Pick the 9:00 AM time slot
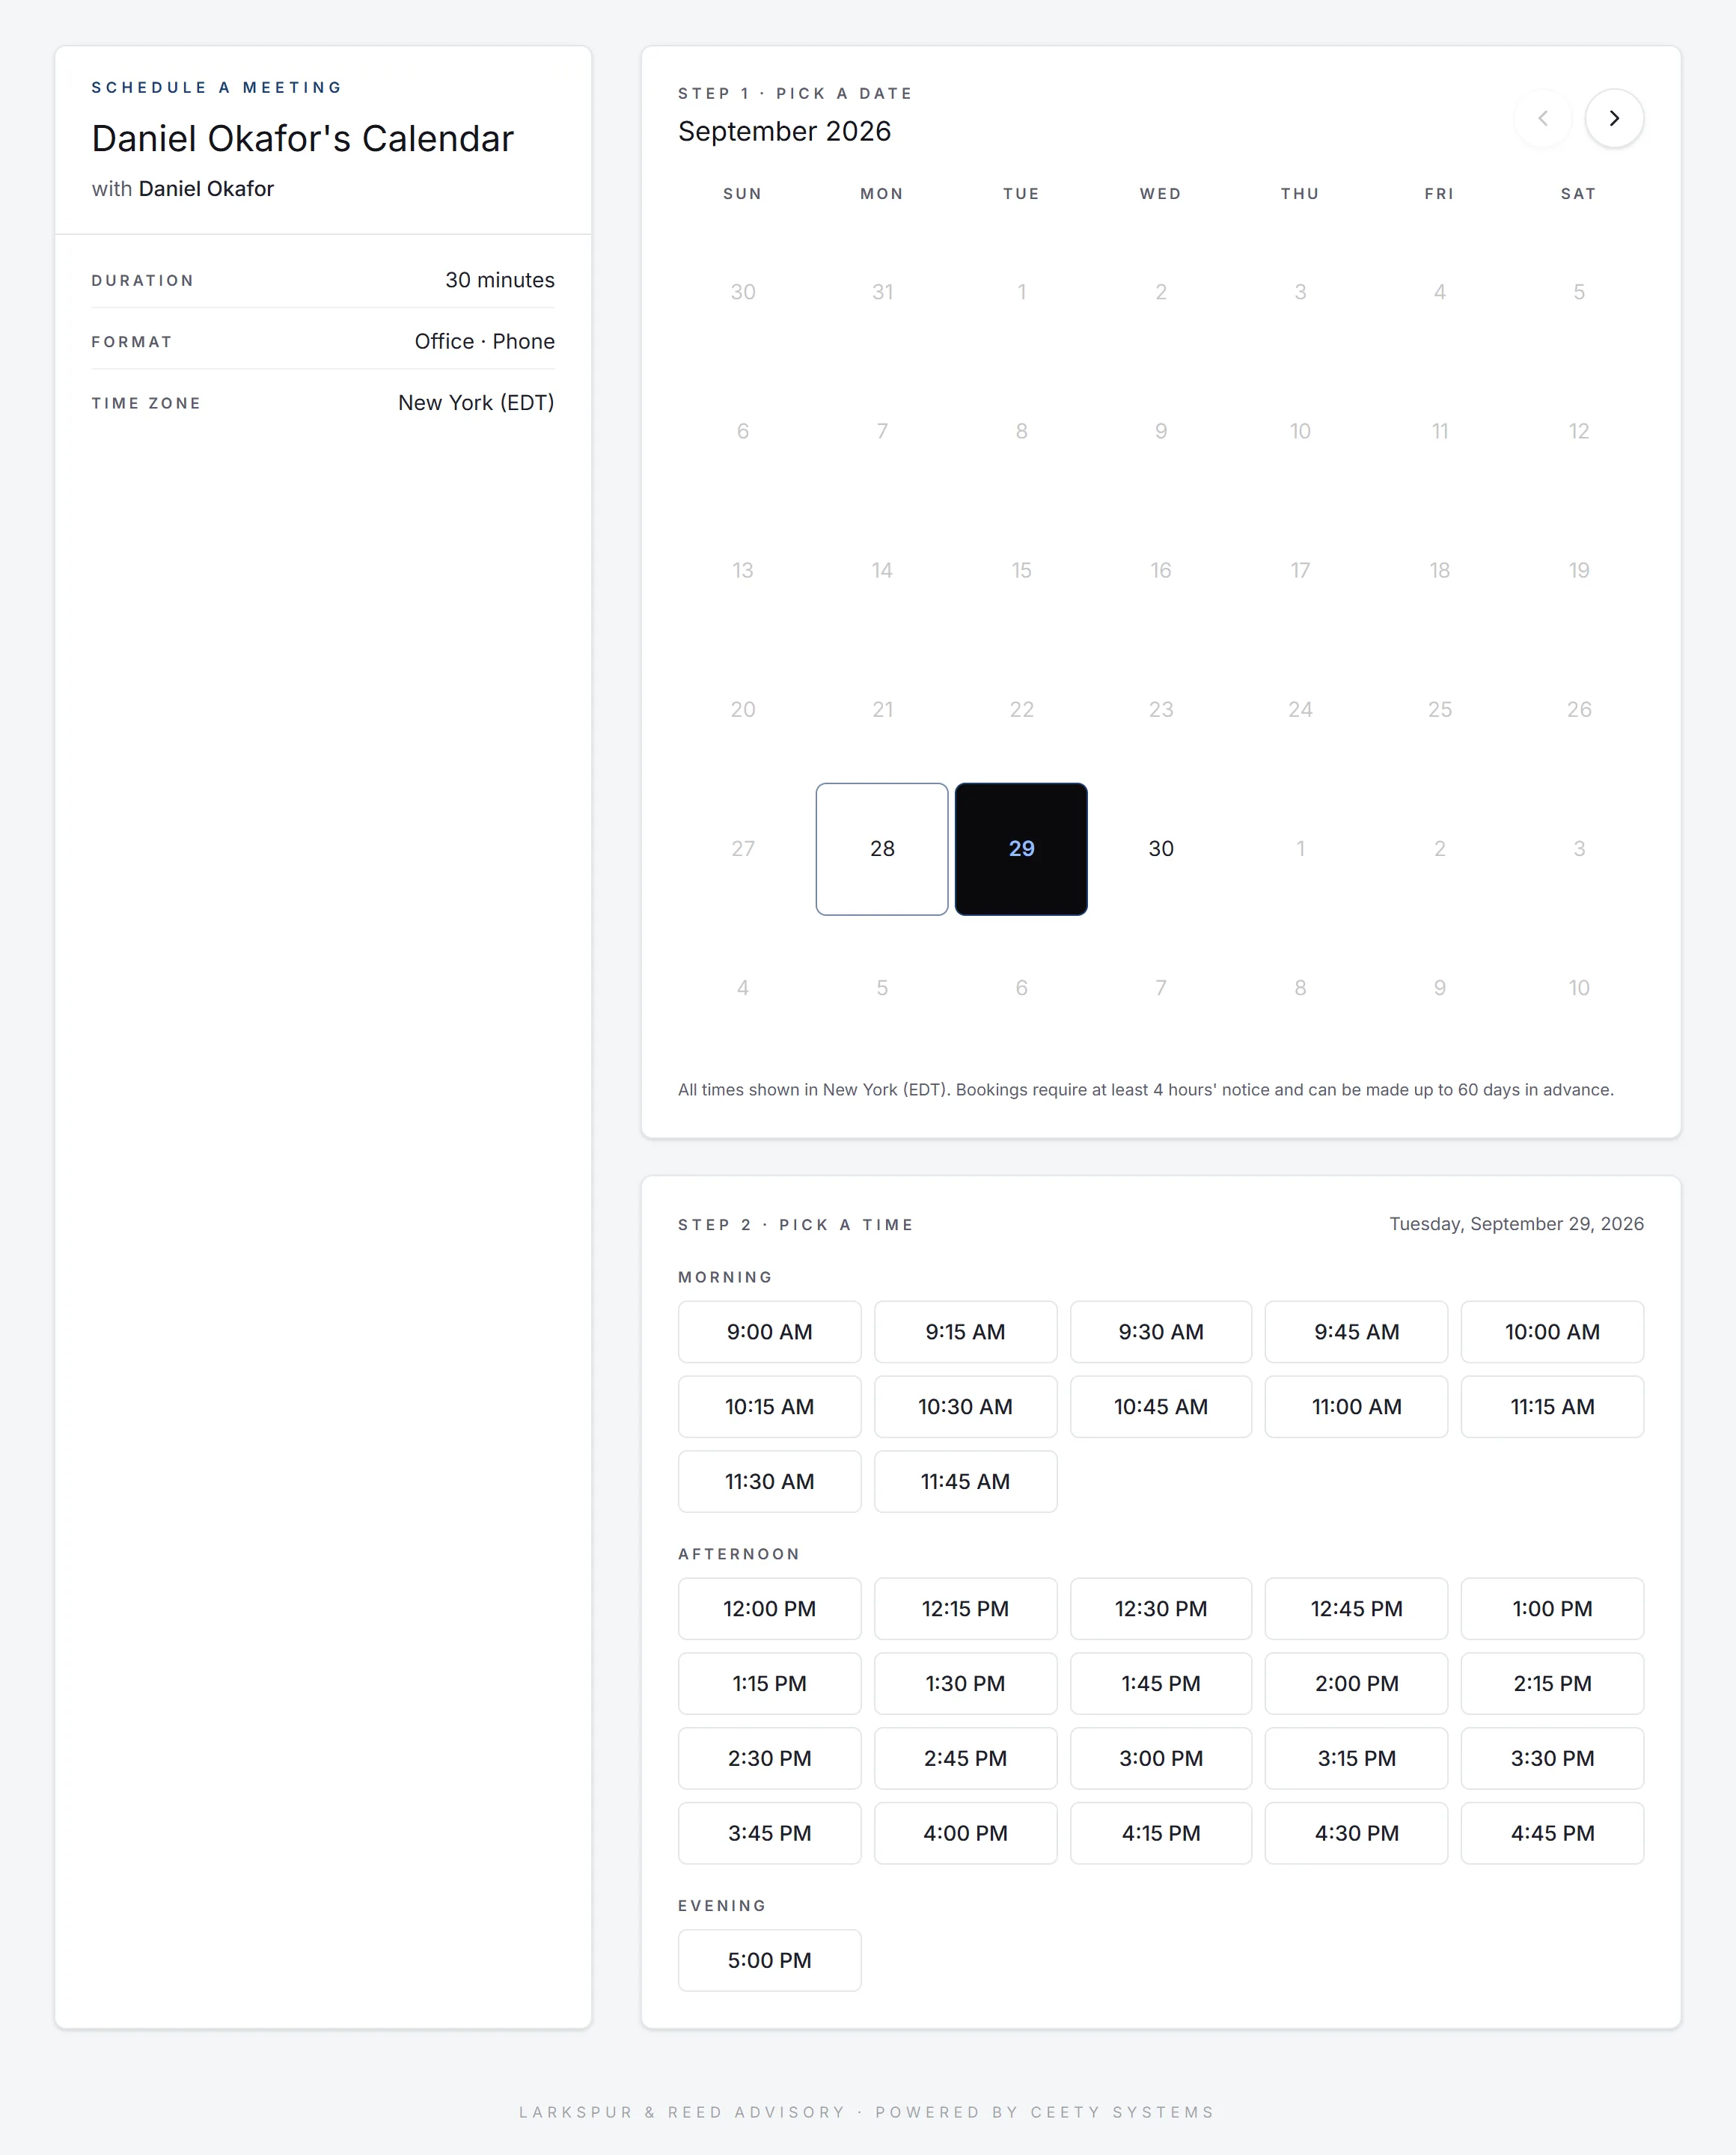This screenshot has width=1736, height=2155. pos(769,1332)
